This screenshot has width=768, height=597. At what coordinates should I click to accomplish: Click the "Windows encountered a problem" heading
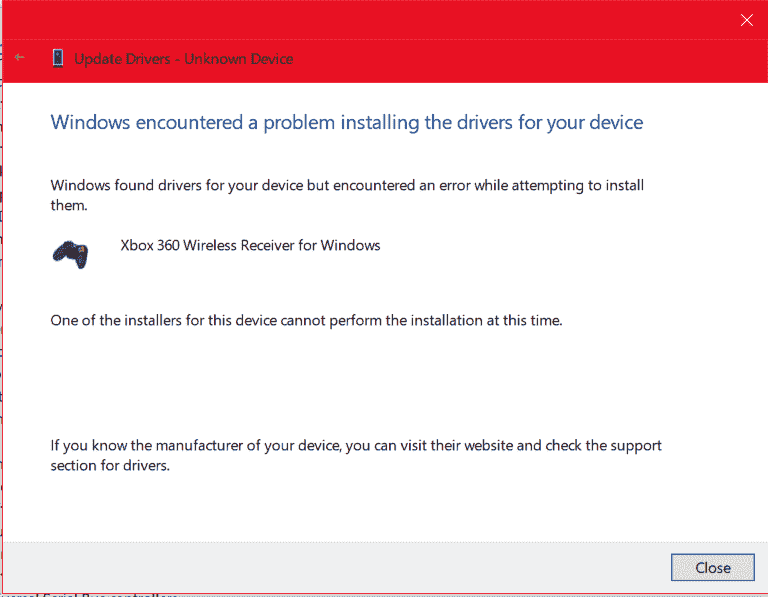click(x=347, y=122)
